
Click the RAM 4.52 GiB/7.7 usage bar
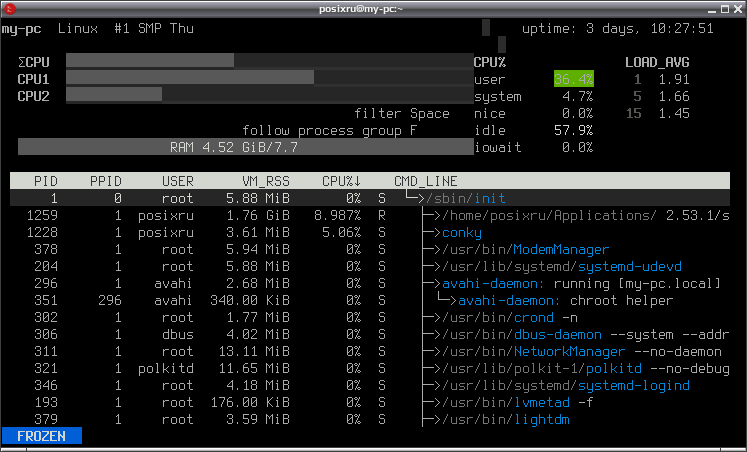246,147
